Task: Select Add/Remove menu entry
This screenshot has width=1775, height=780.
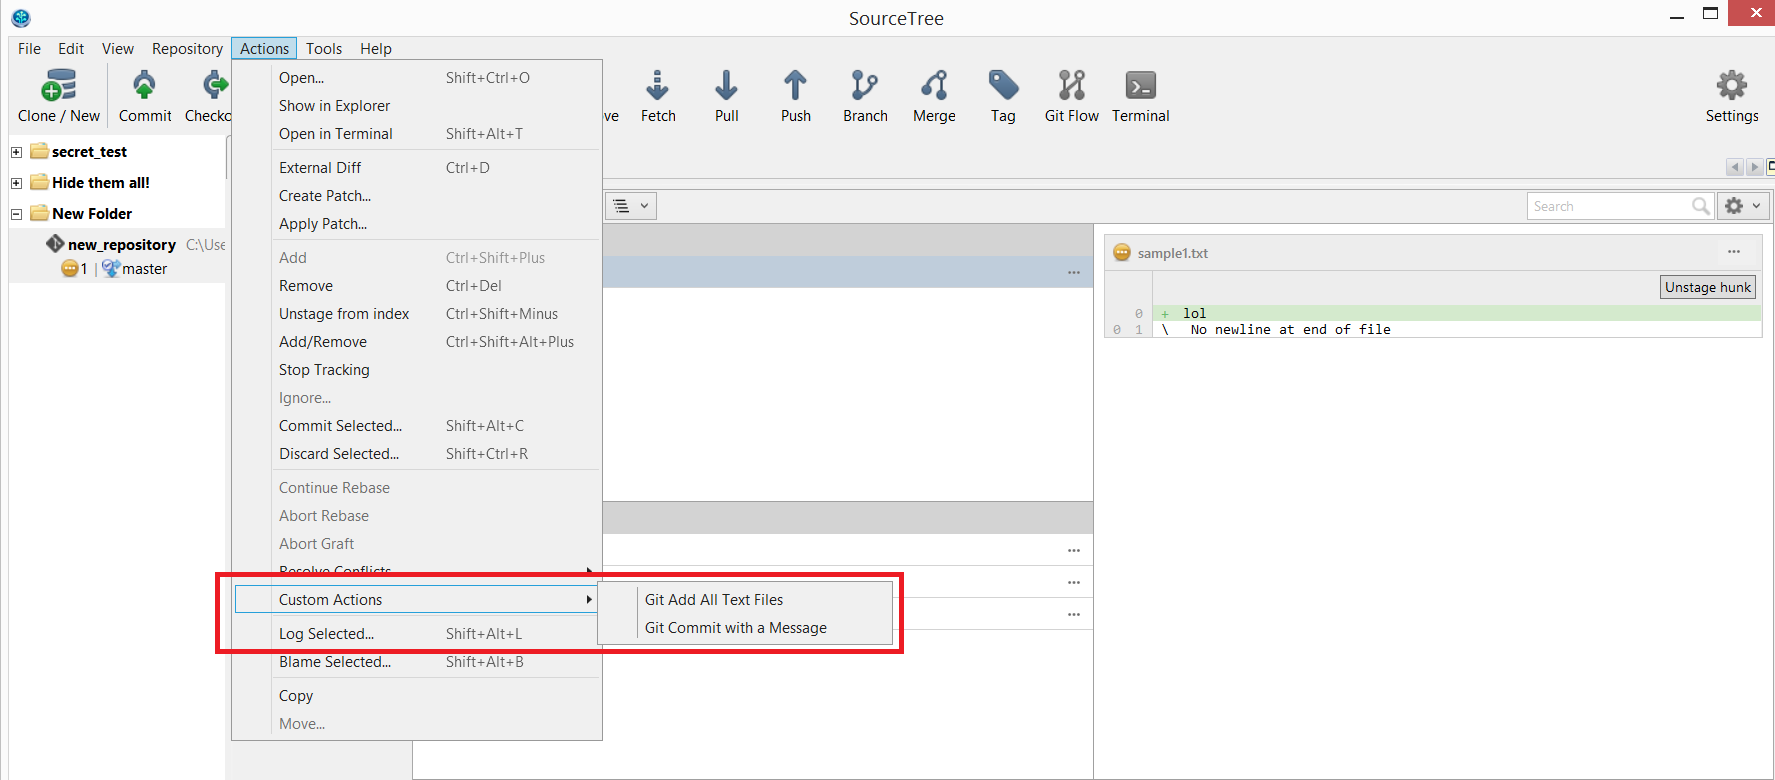Action: pos(417,342)
